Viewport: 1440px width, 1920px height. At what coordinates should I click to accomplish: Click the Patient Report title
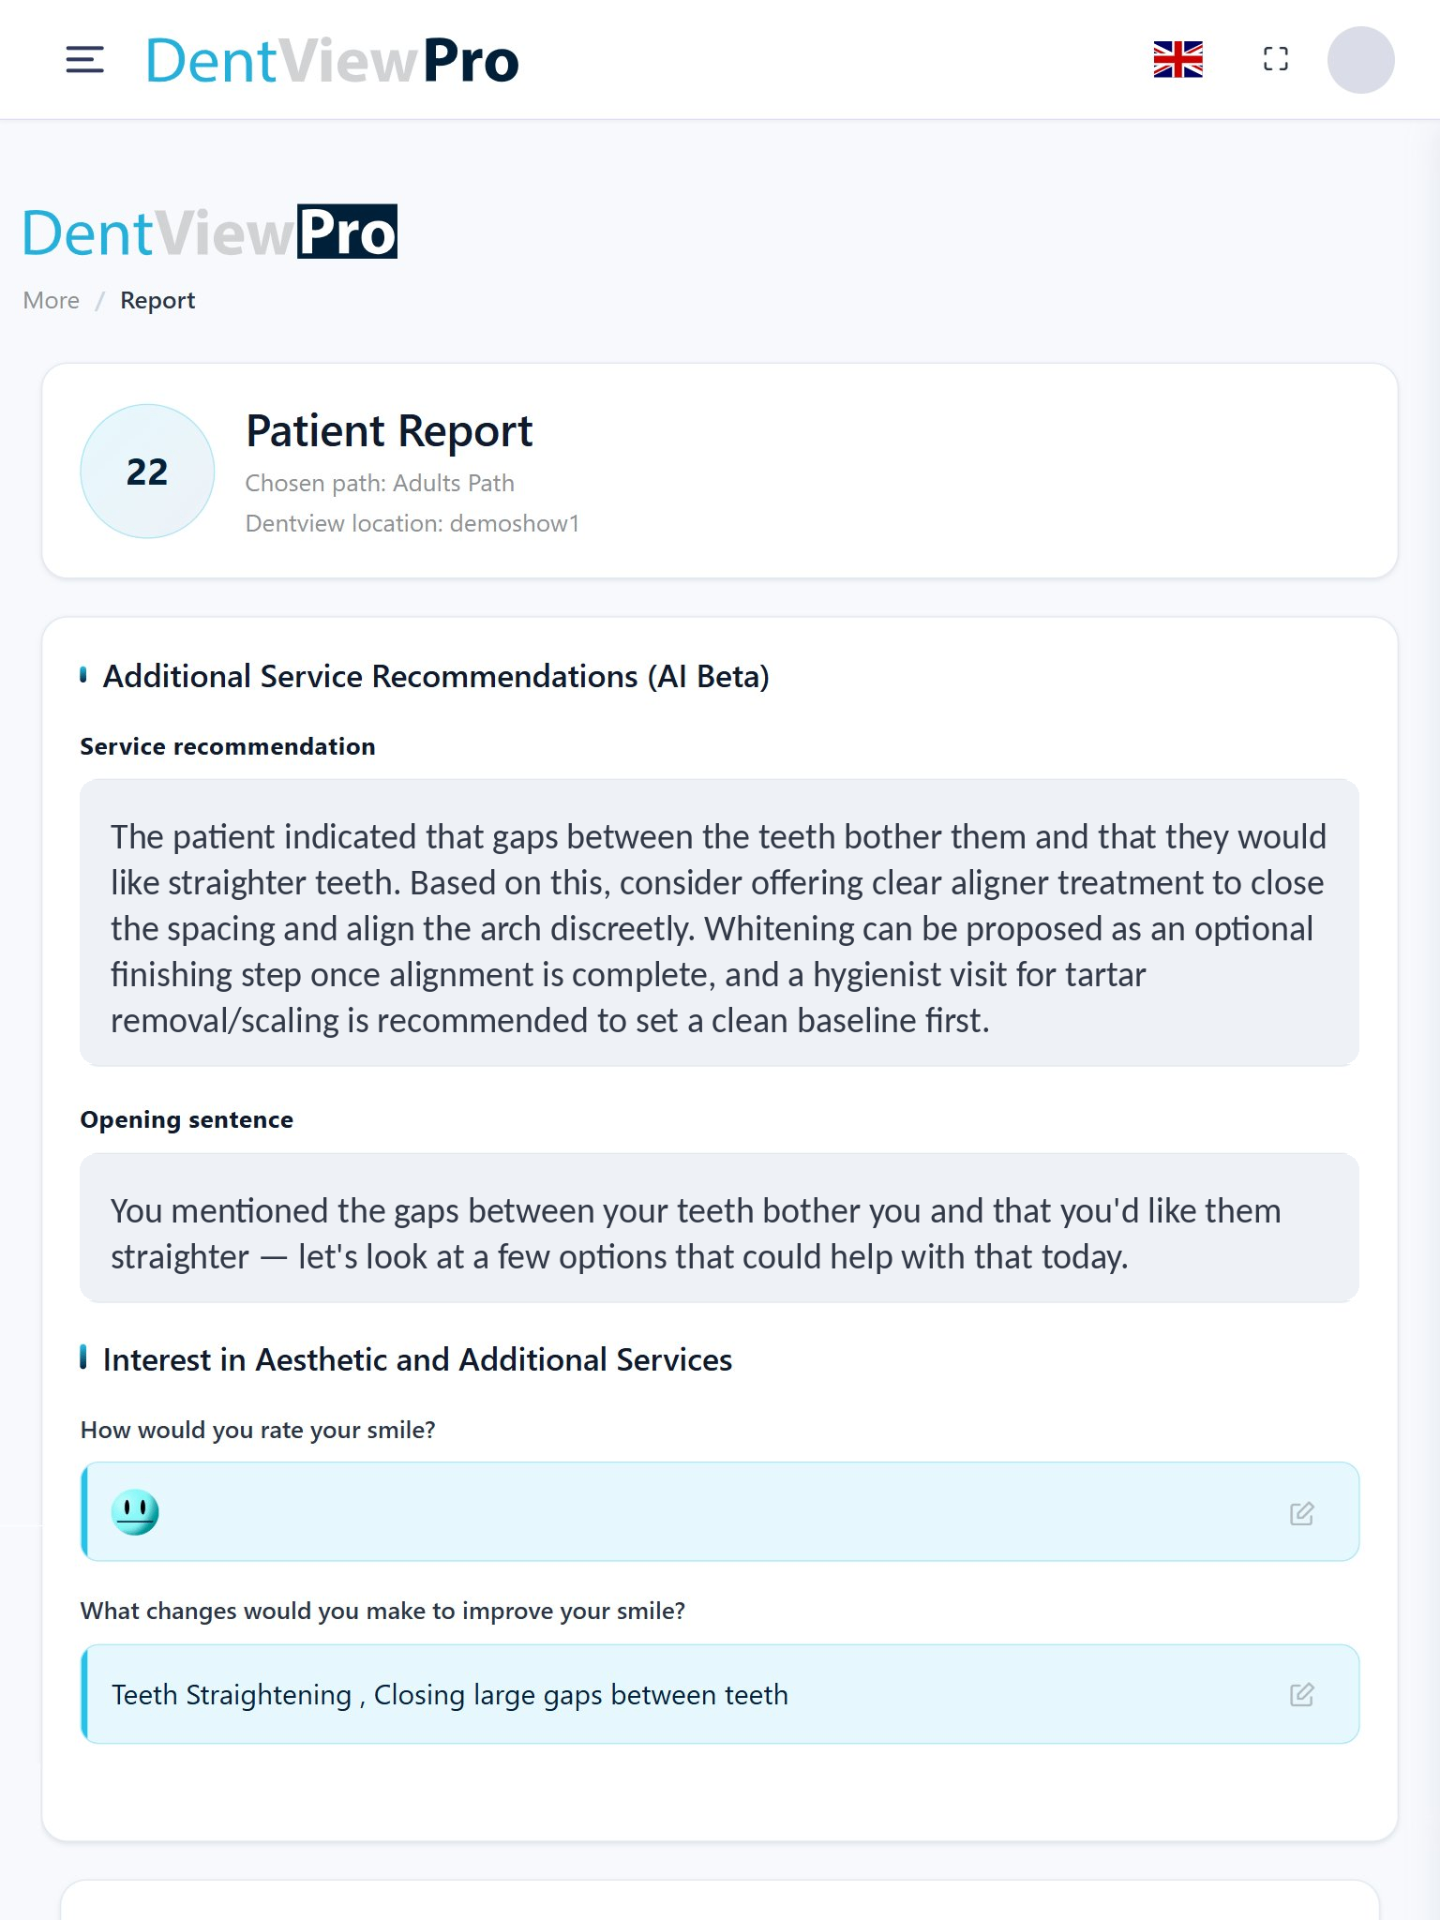(389, 431)
